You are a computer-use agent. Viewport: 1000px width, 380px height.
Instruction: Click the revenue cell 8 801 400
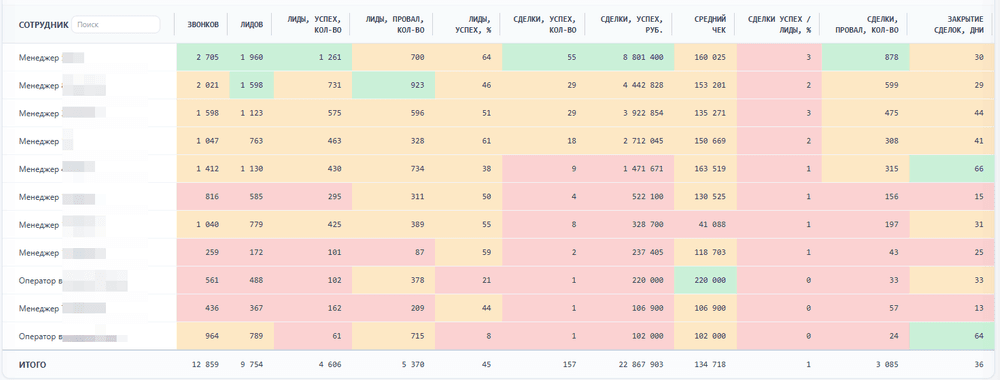coord(630,57)
